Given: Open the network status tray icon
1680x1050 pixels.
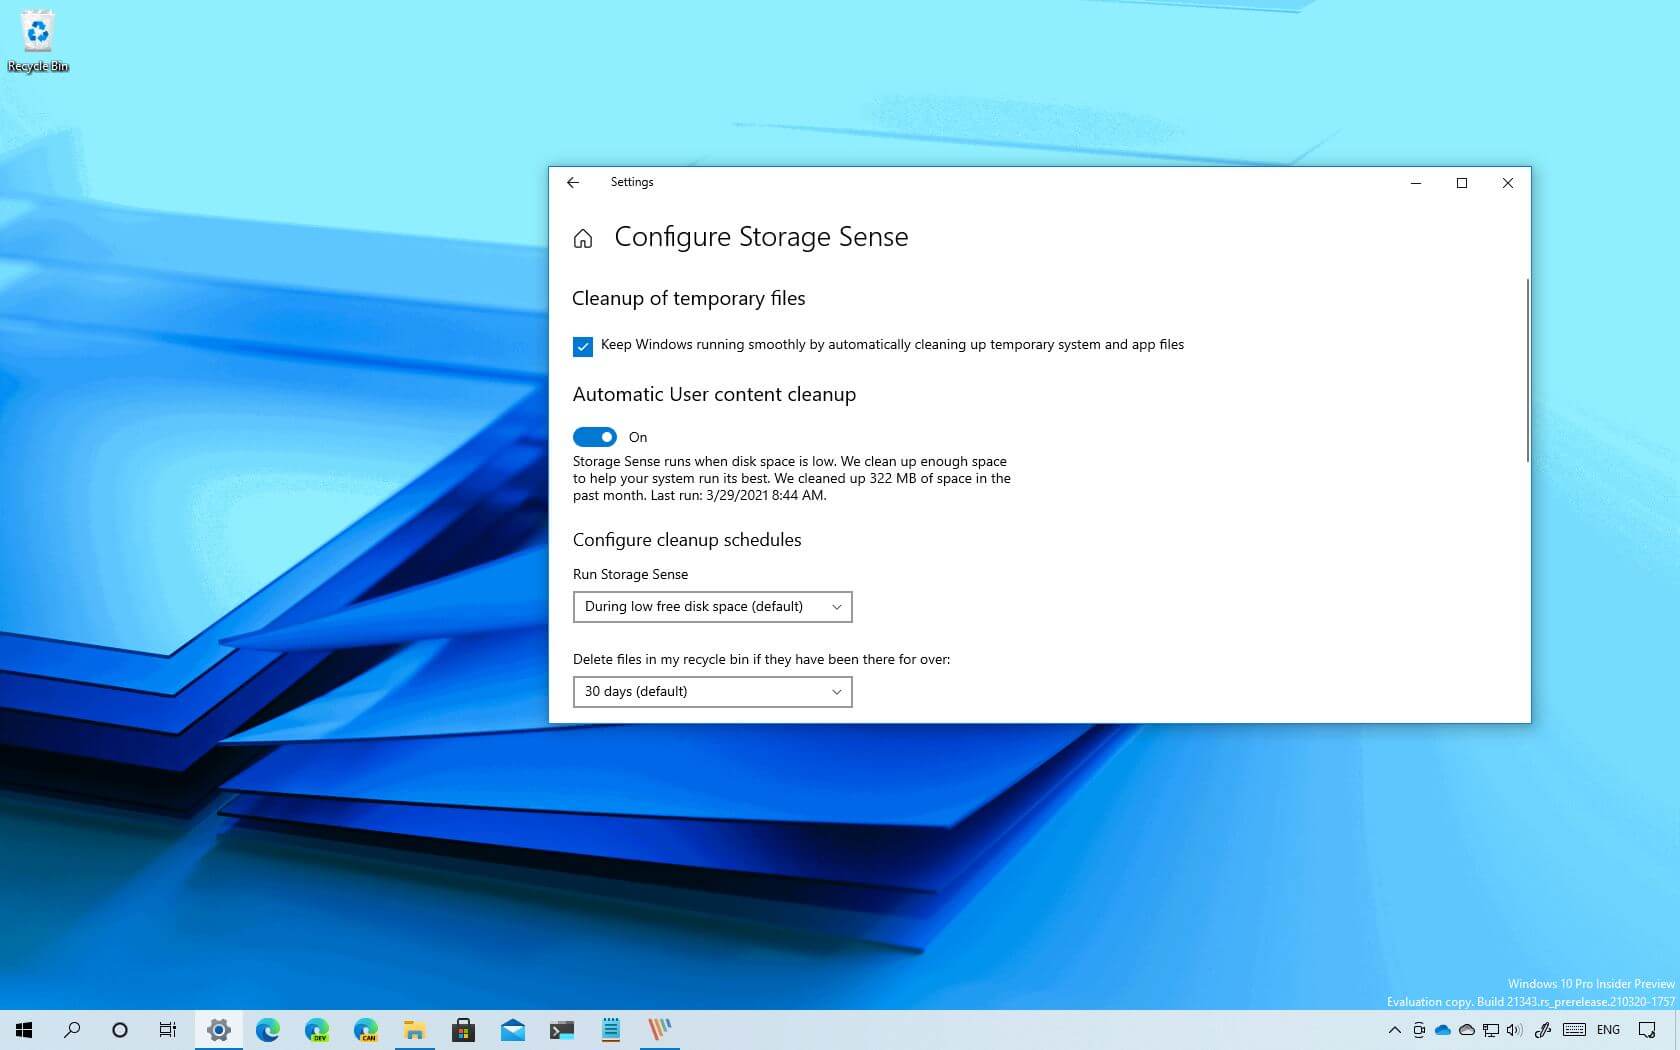Looking at the screenshot, I should [1491, 1030].
